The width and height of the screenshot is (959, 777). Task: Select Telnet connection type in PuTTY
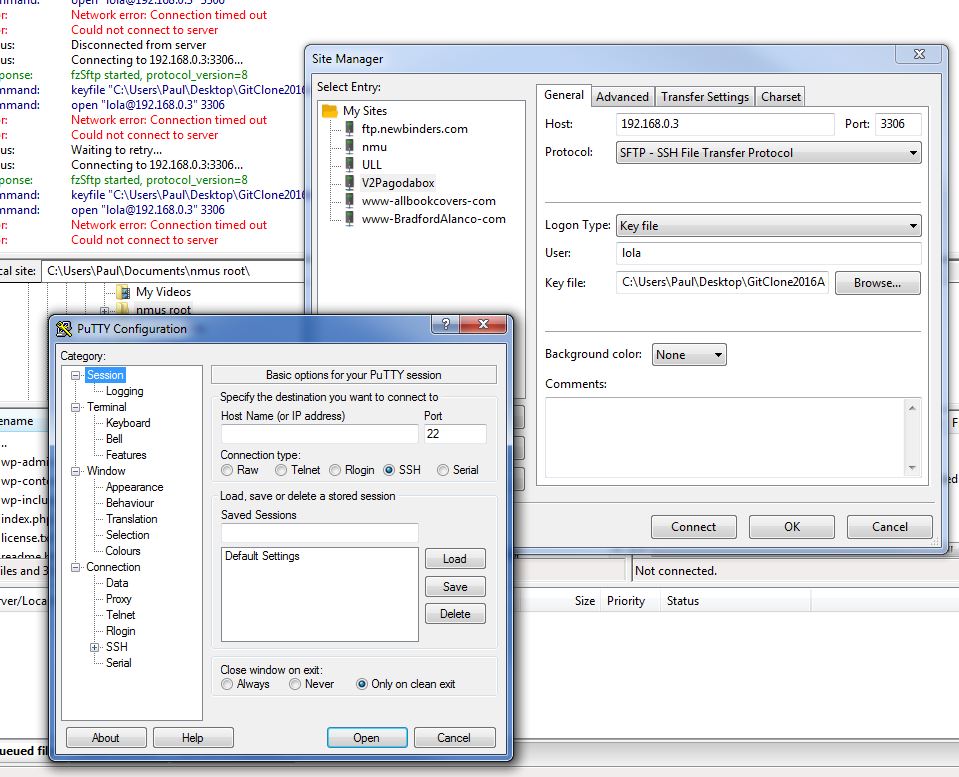[281, 470]
